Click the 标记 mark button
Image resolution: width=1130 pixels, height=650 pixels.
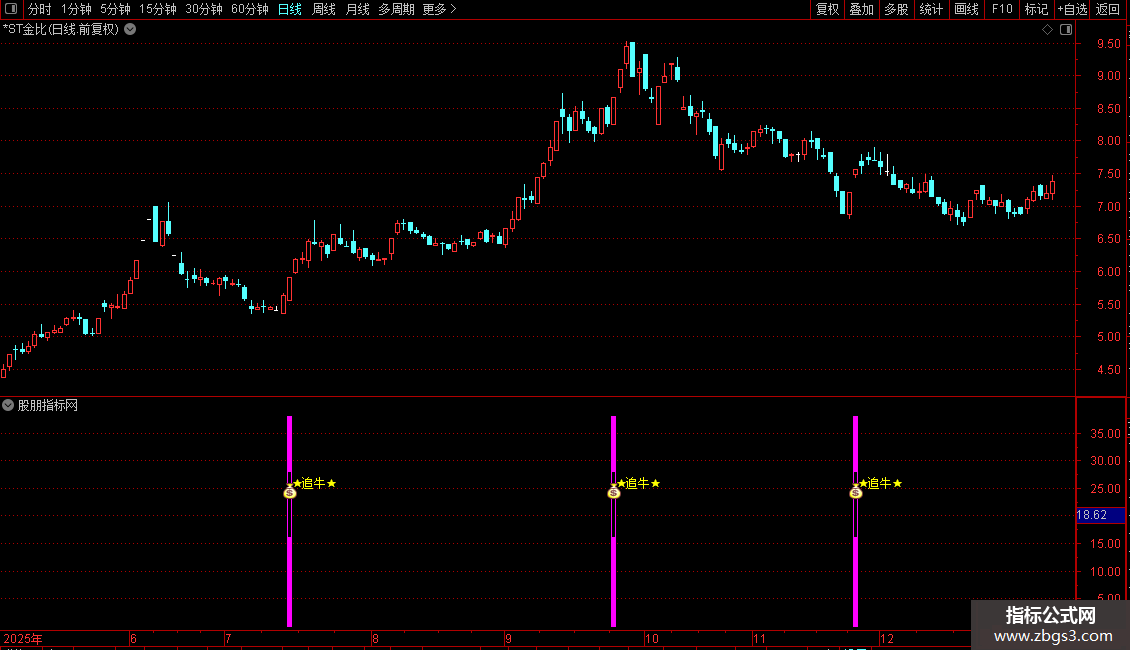(1036, 9)
